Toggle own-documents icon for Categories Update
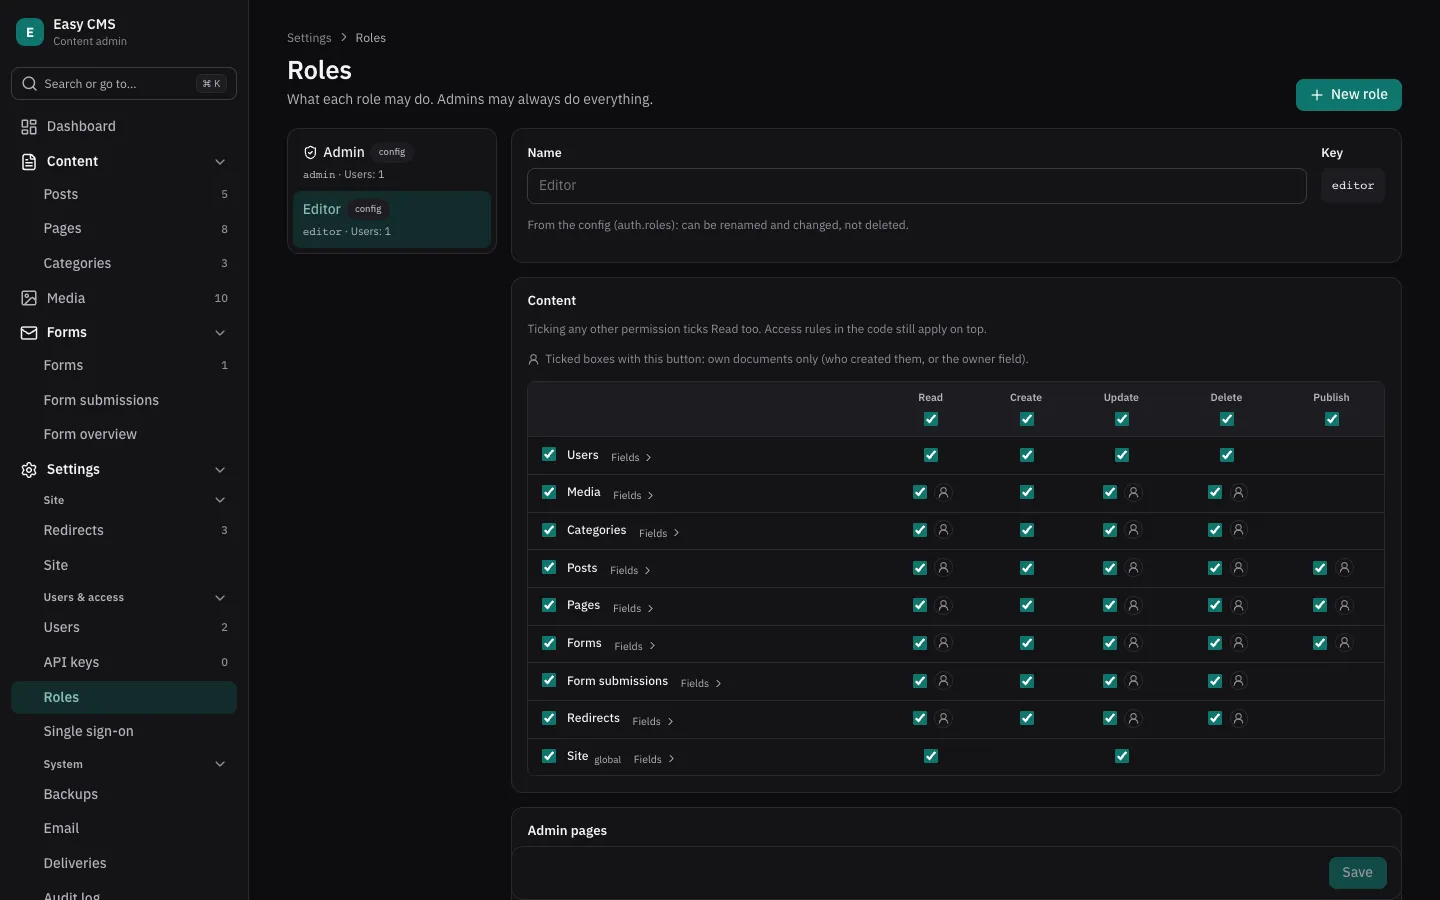The width and height of the screenshot is (1440, 900). pyautogui.click(x=1133, y=530)
